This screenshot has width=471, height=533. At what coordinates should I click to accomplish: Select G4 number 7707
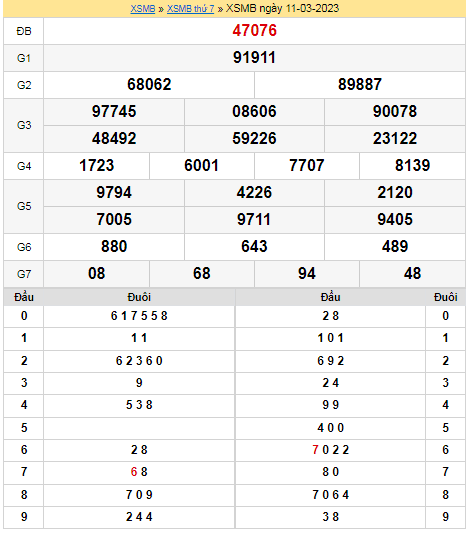pos(307,166)
